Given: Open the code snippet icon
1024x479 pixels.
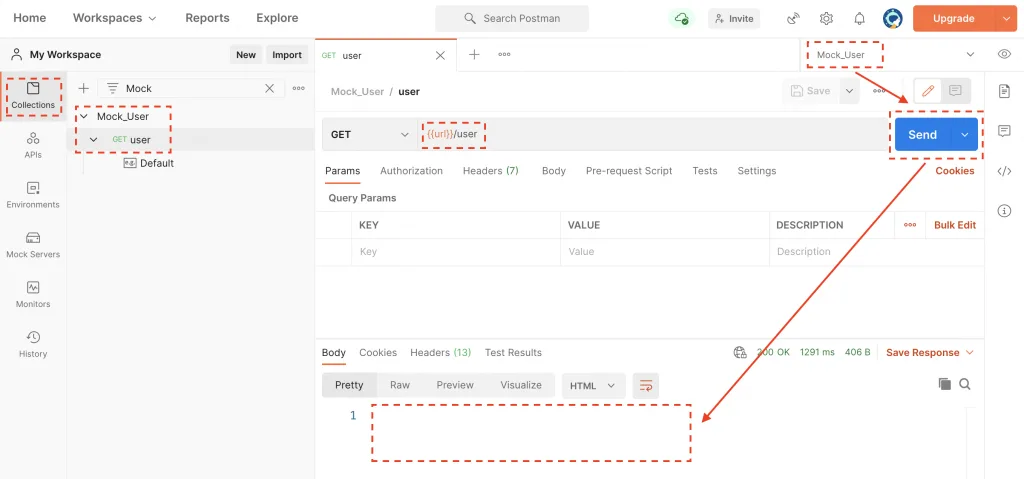Looking at the screenshot, I should [1004, 171].
